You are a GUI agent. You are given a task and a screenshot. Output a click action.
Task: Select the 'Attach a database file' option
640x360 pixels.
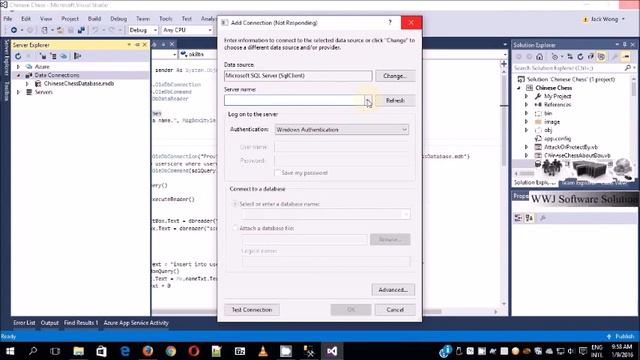coord(235,228)
